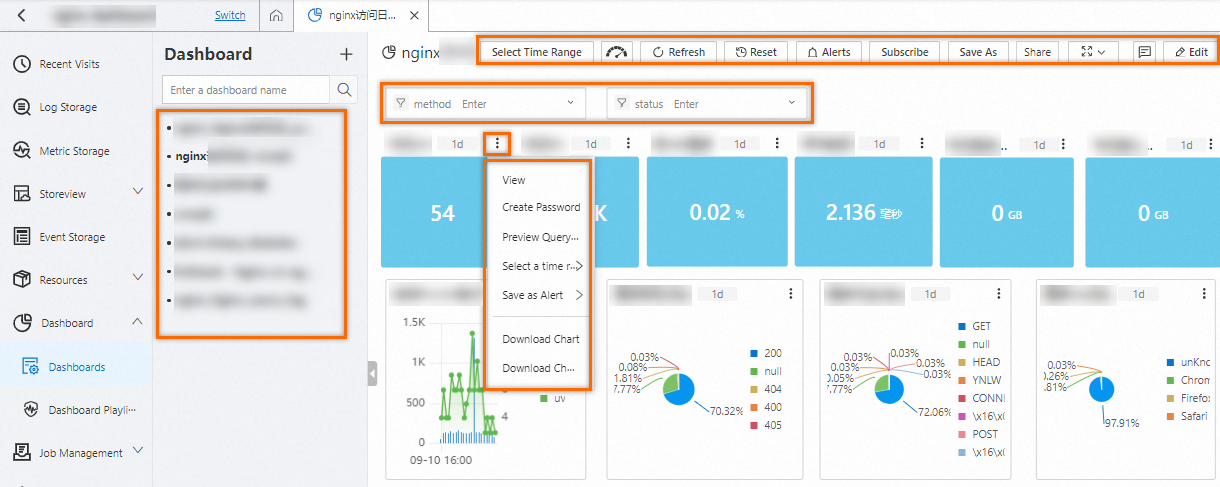This screenshot has width=1220, height=487.
Task: Close the nginx dashboard tab
Action: coord(415,15)
